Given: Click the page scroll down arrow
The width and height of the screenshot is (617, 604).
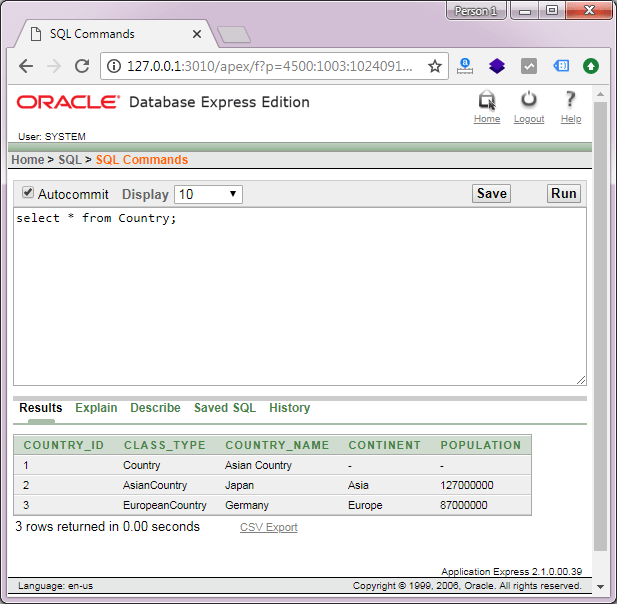Looking at the screenshot, I should [600, 587].
